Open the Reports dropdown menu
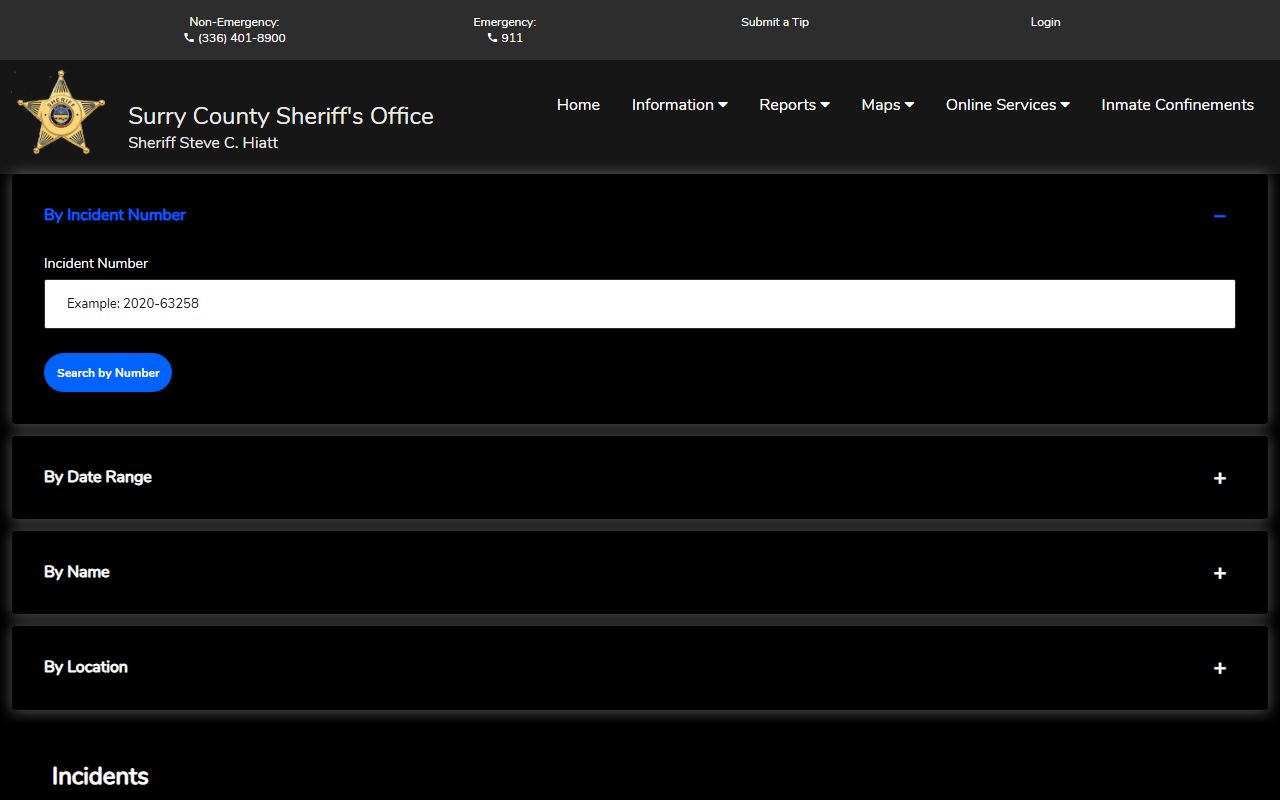Viewport: 1280px width, 800px height. [794, 105]
